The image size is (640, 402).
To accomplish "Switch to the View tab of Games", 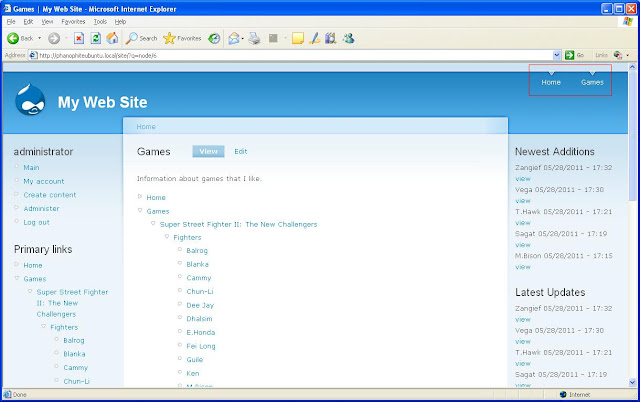I will click(x=208, y=151).
